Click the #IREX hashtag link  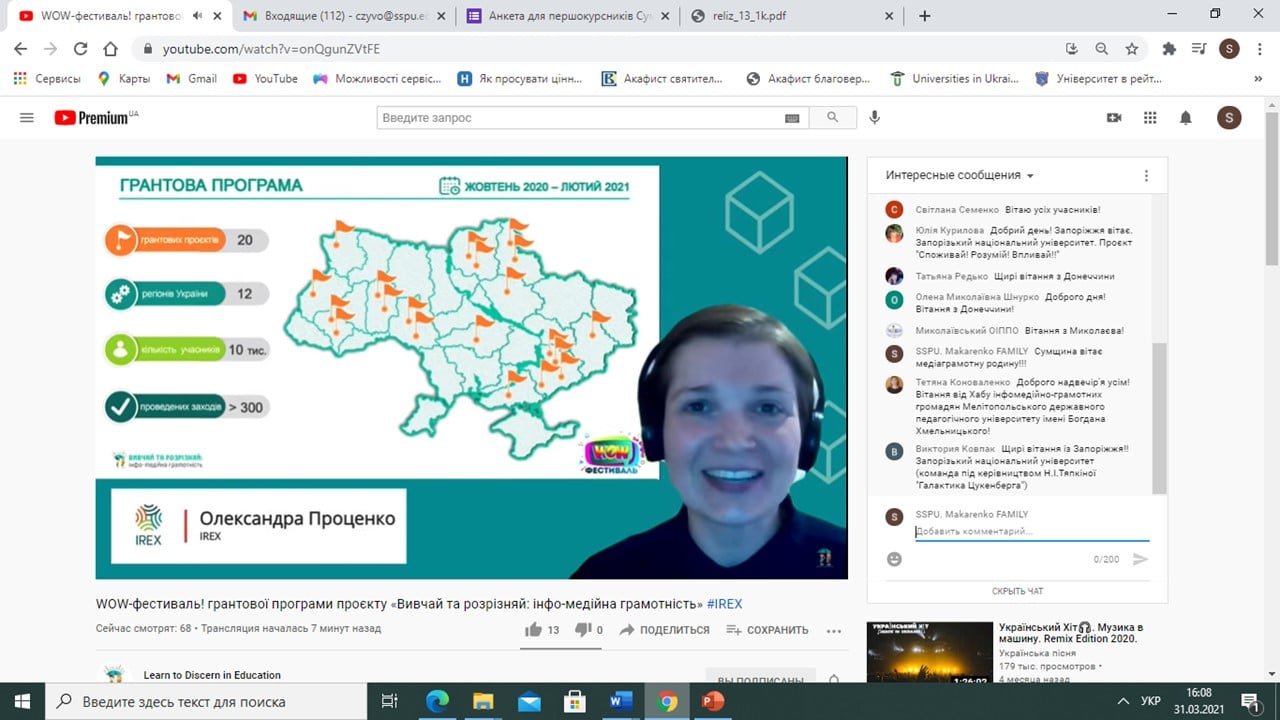724,604
